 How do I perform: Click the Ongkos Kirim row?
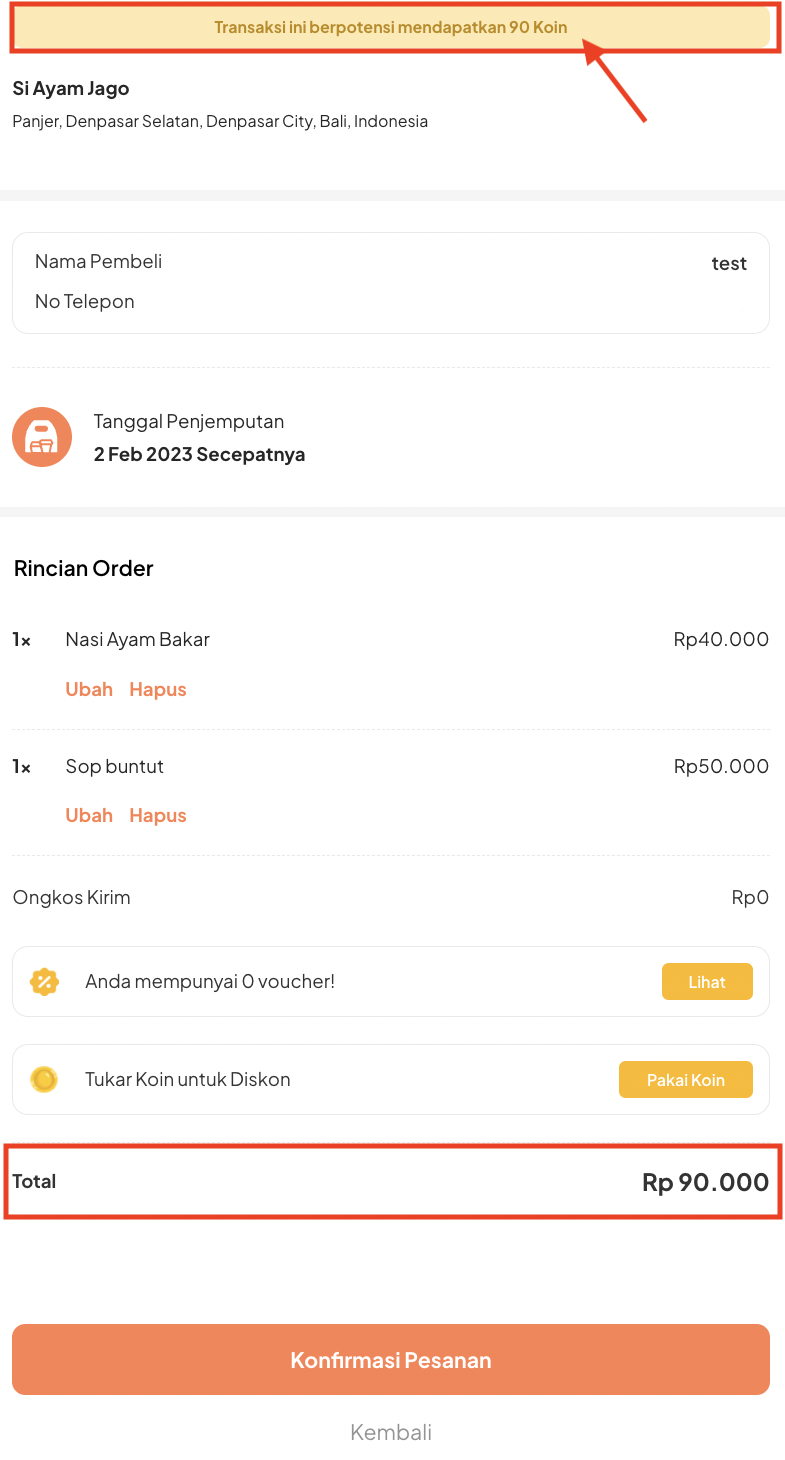391,898
